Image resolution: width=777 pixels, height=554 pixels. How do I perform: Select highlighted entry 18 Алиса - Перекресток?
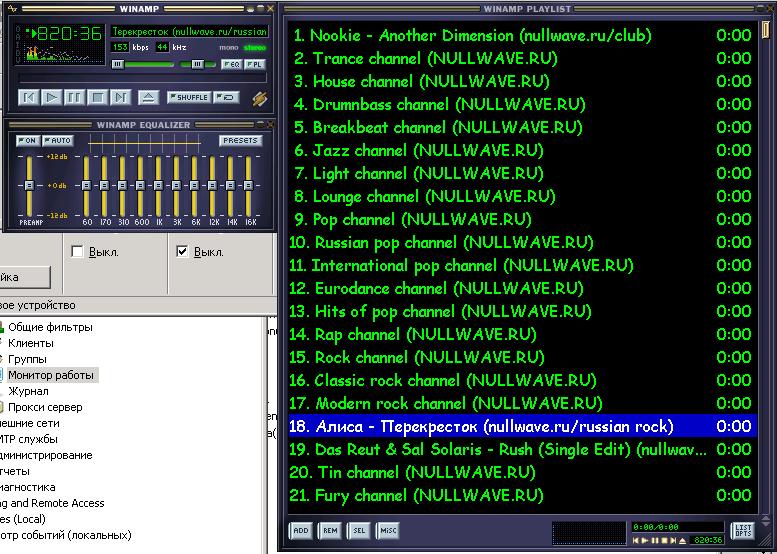[x=523, y=426]
